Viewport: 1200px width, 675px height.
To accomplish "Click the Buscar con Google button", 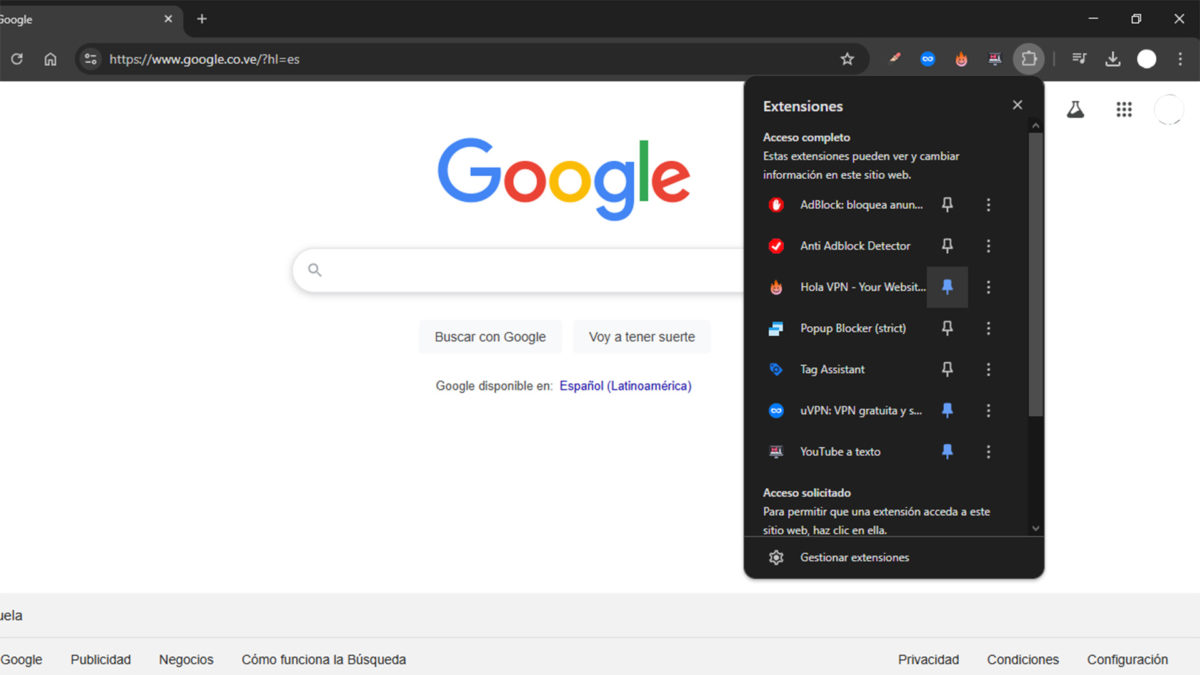I will tap(490, 337).
